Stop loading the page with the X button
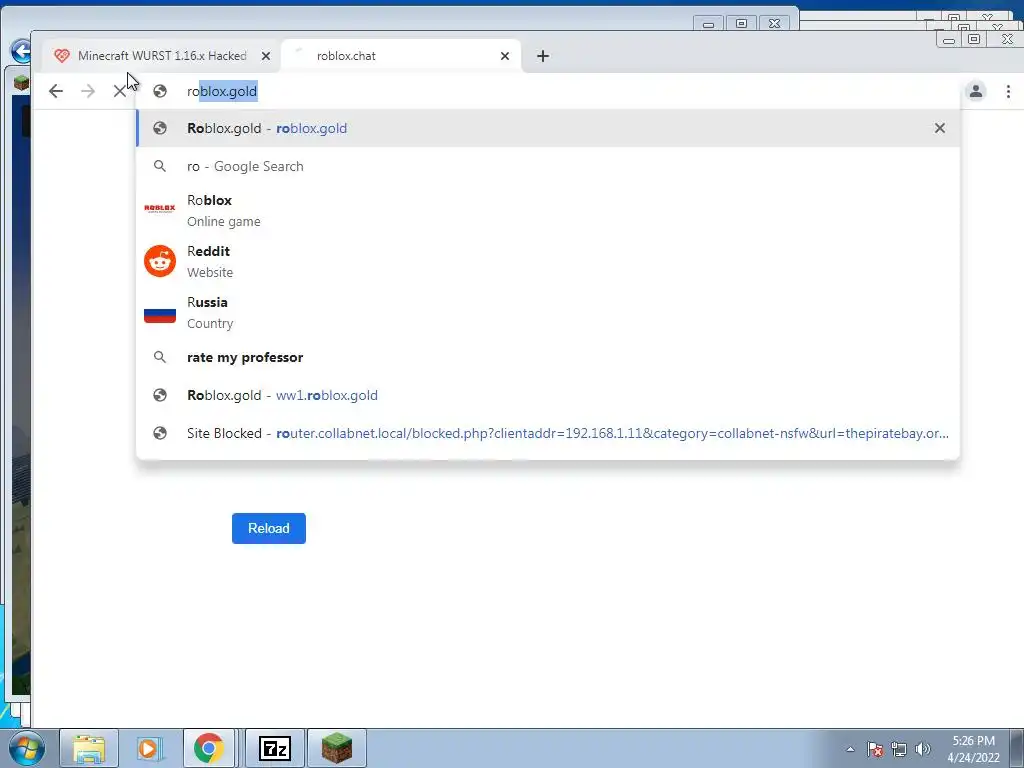Screen dimensions: 1024x768 tap(120, 91)
